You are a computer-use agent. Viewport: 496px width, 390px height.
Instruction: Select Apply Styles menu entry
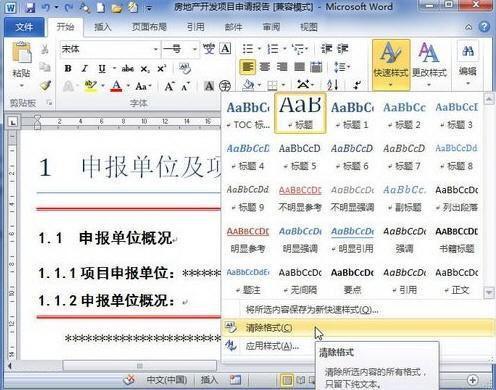(358, 346)
